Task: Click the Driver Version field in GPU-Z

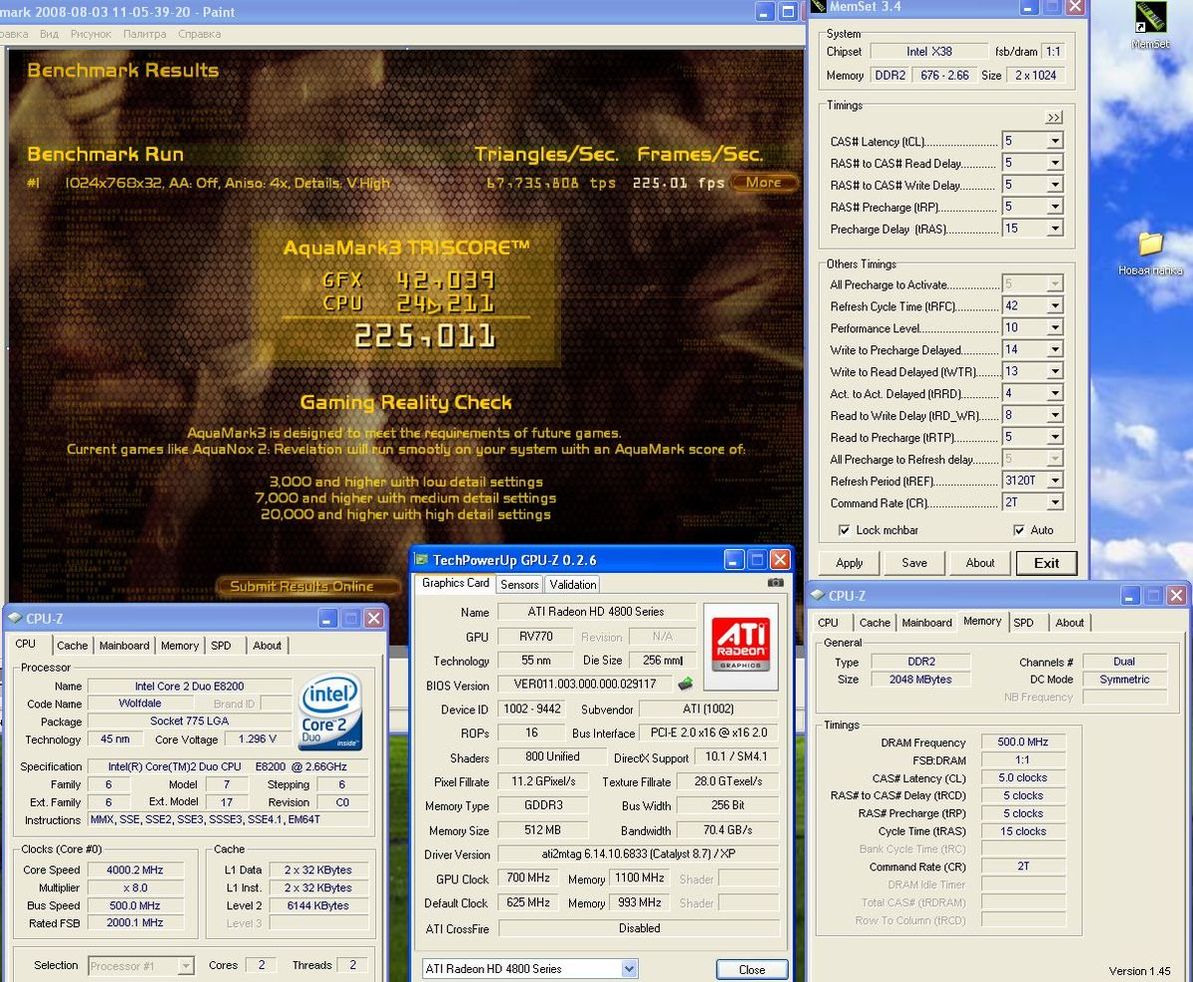Action: tap(638, 854)
